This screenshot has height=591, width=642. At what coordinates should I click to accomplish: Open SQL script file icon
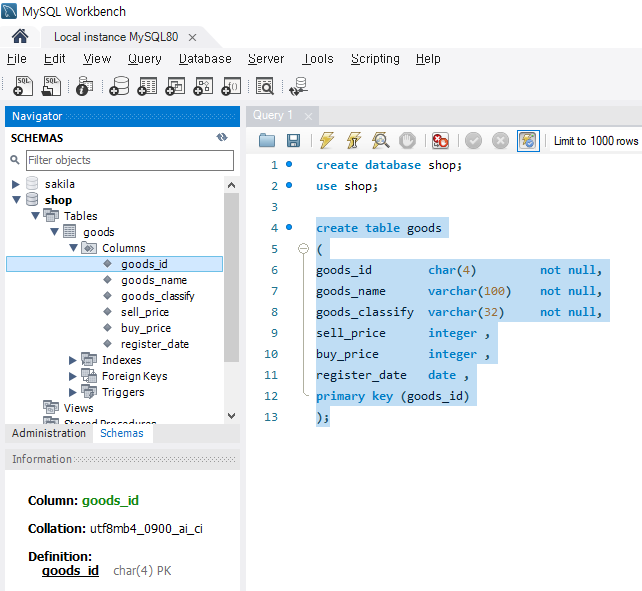tap(51, 86)
